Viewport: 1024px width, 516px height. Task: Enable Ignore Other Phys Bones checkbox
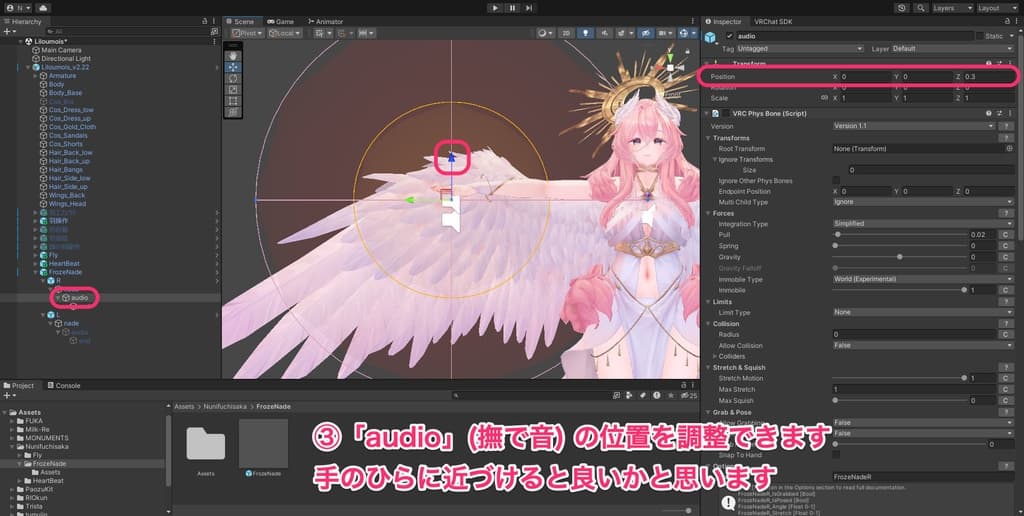click(x=836, y=180)
